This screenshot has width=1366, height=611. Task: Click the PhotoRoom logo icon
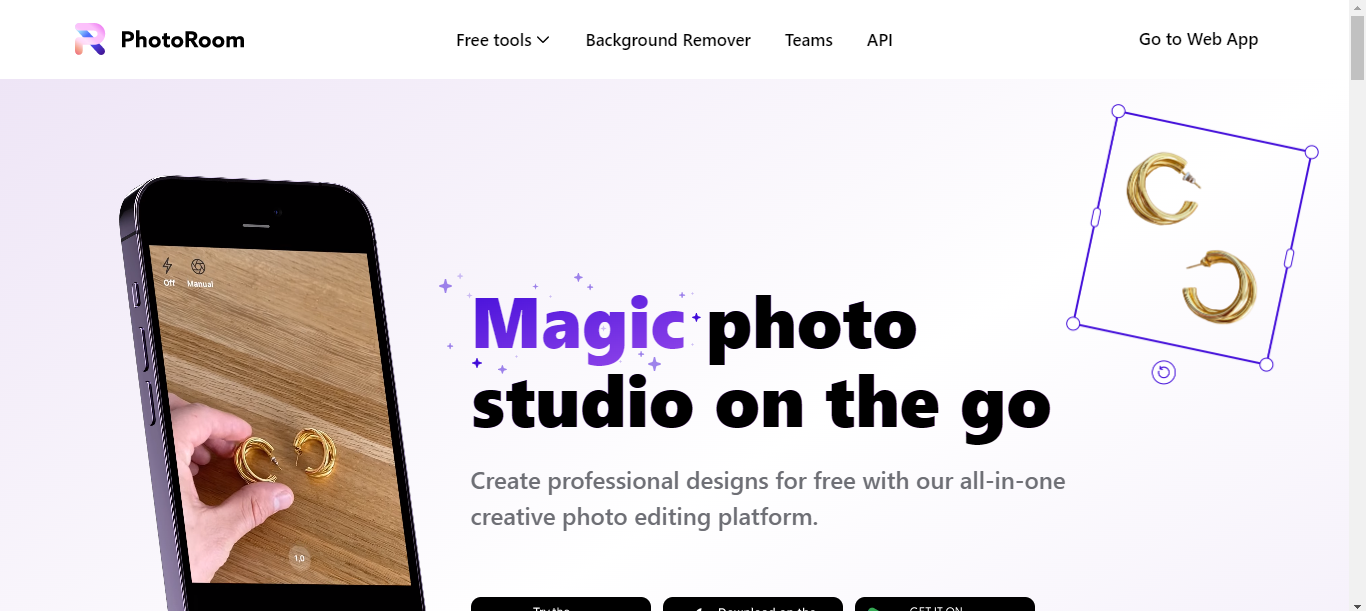(90, 39)
